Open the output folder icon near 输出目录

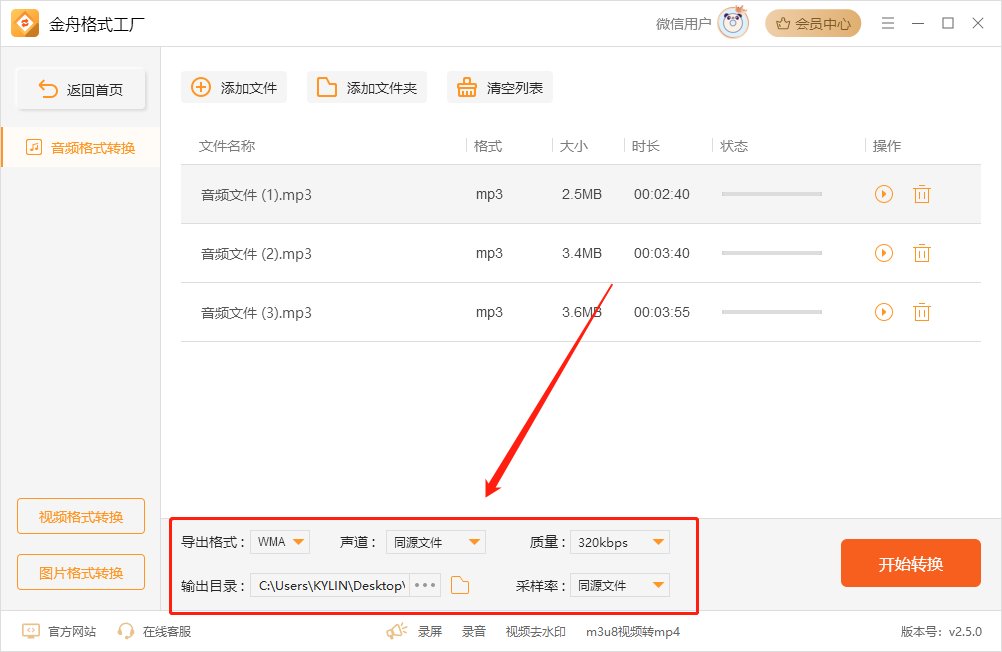[460, 585]
